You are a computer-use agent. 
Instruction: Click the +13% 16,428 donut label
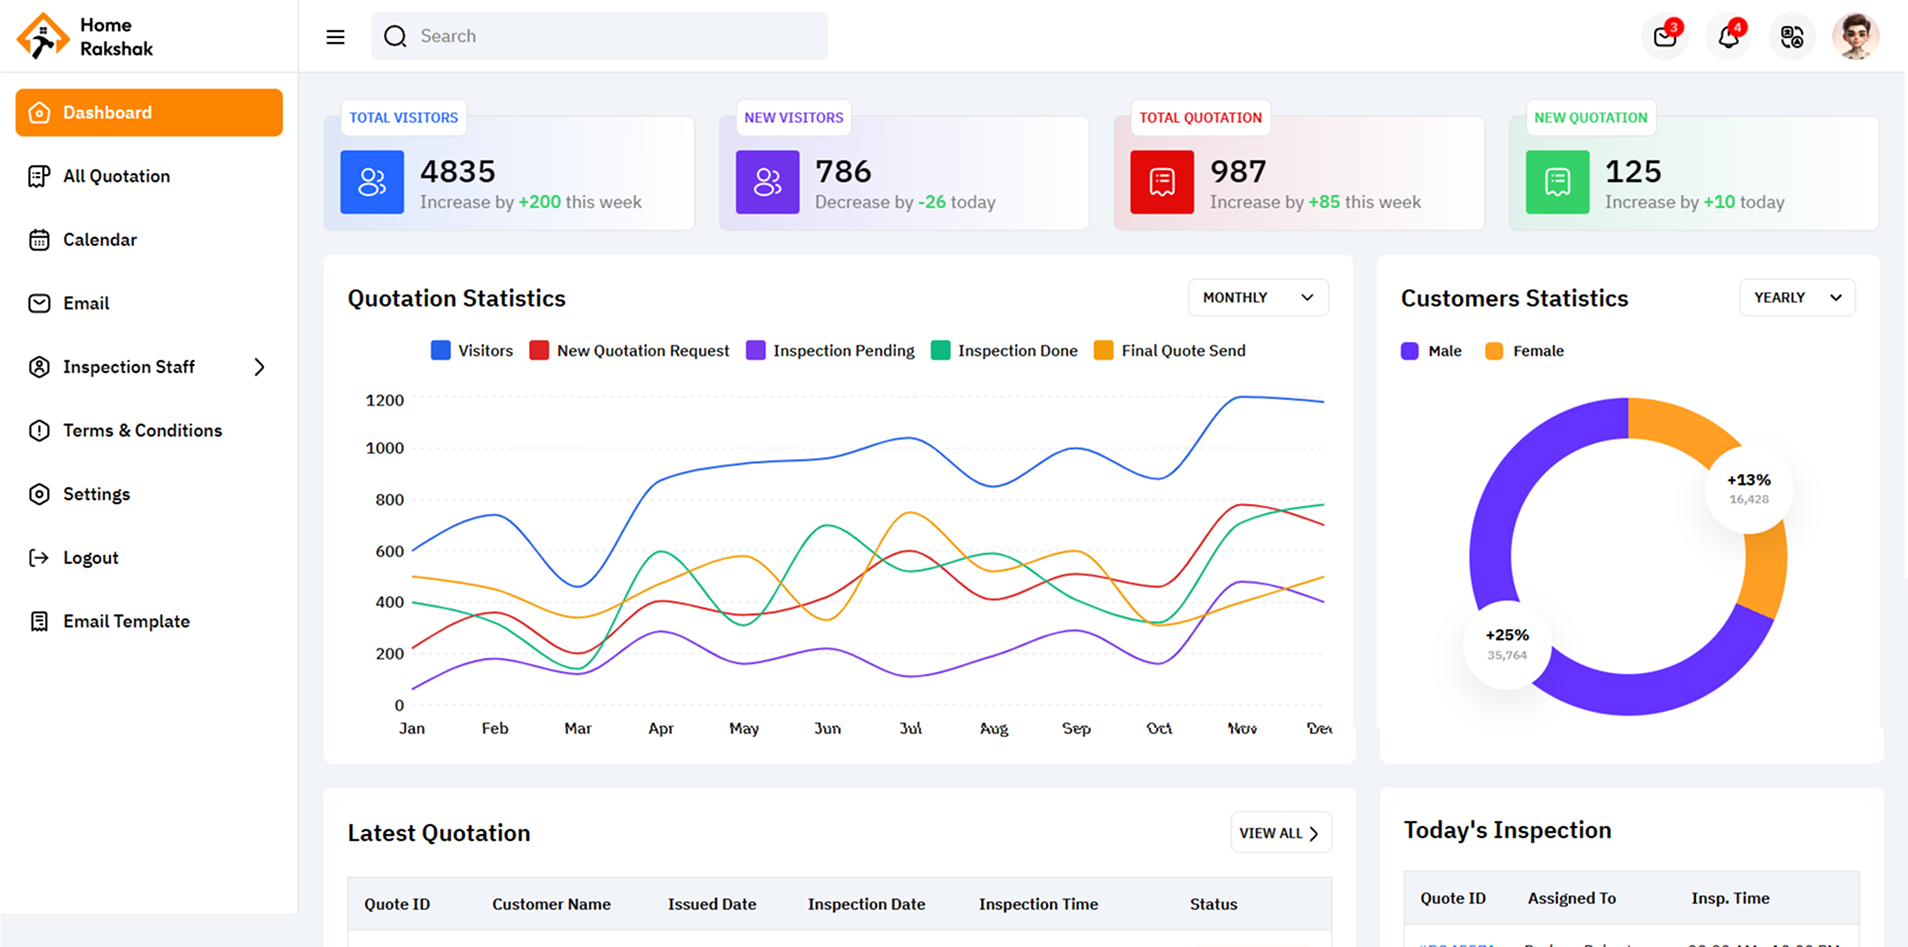click(x=1748, y=488)
